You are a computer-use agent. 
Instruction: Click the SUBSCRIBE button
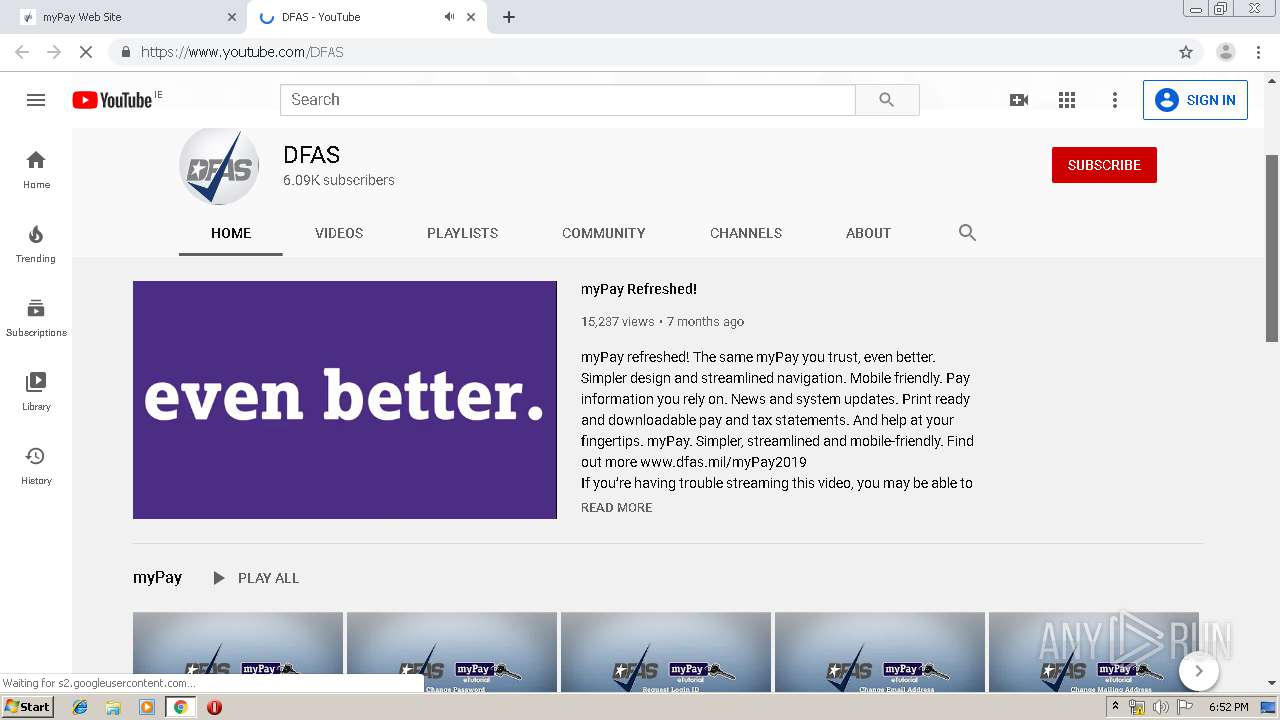pyautogui.click(x=1104, y=165)
